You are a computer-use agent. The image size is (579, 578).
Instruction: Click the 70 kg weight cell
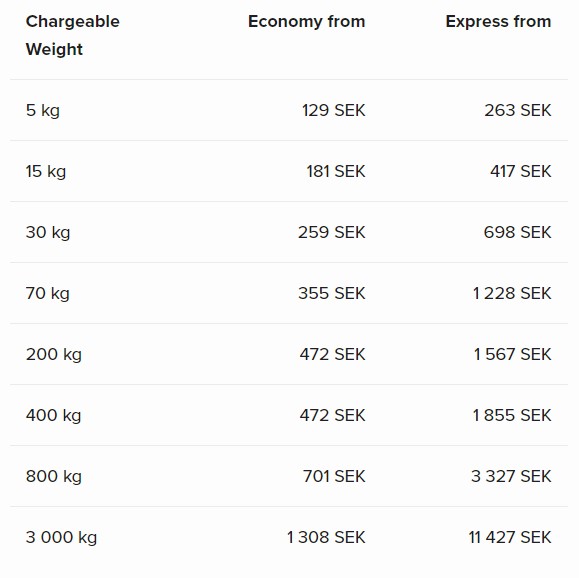click(x=48, y=293)
